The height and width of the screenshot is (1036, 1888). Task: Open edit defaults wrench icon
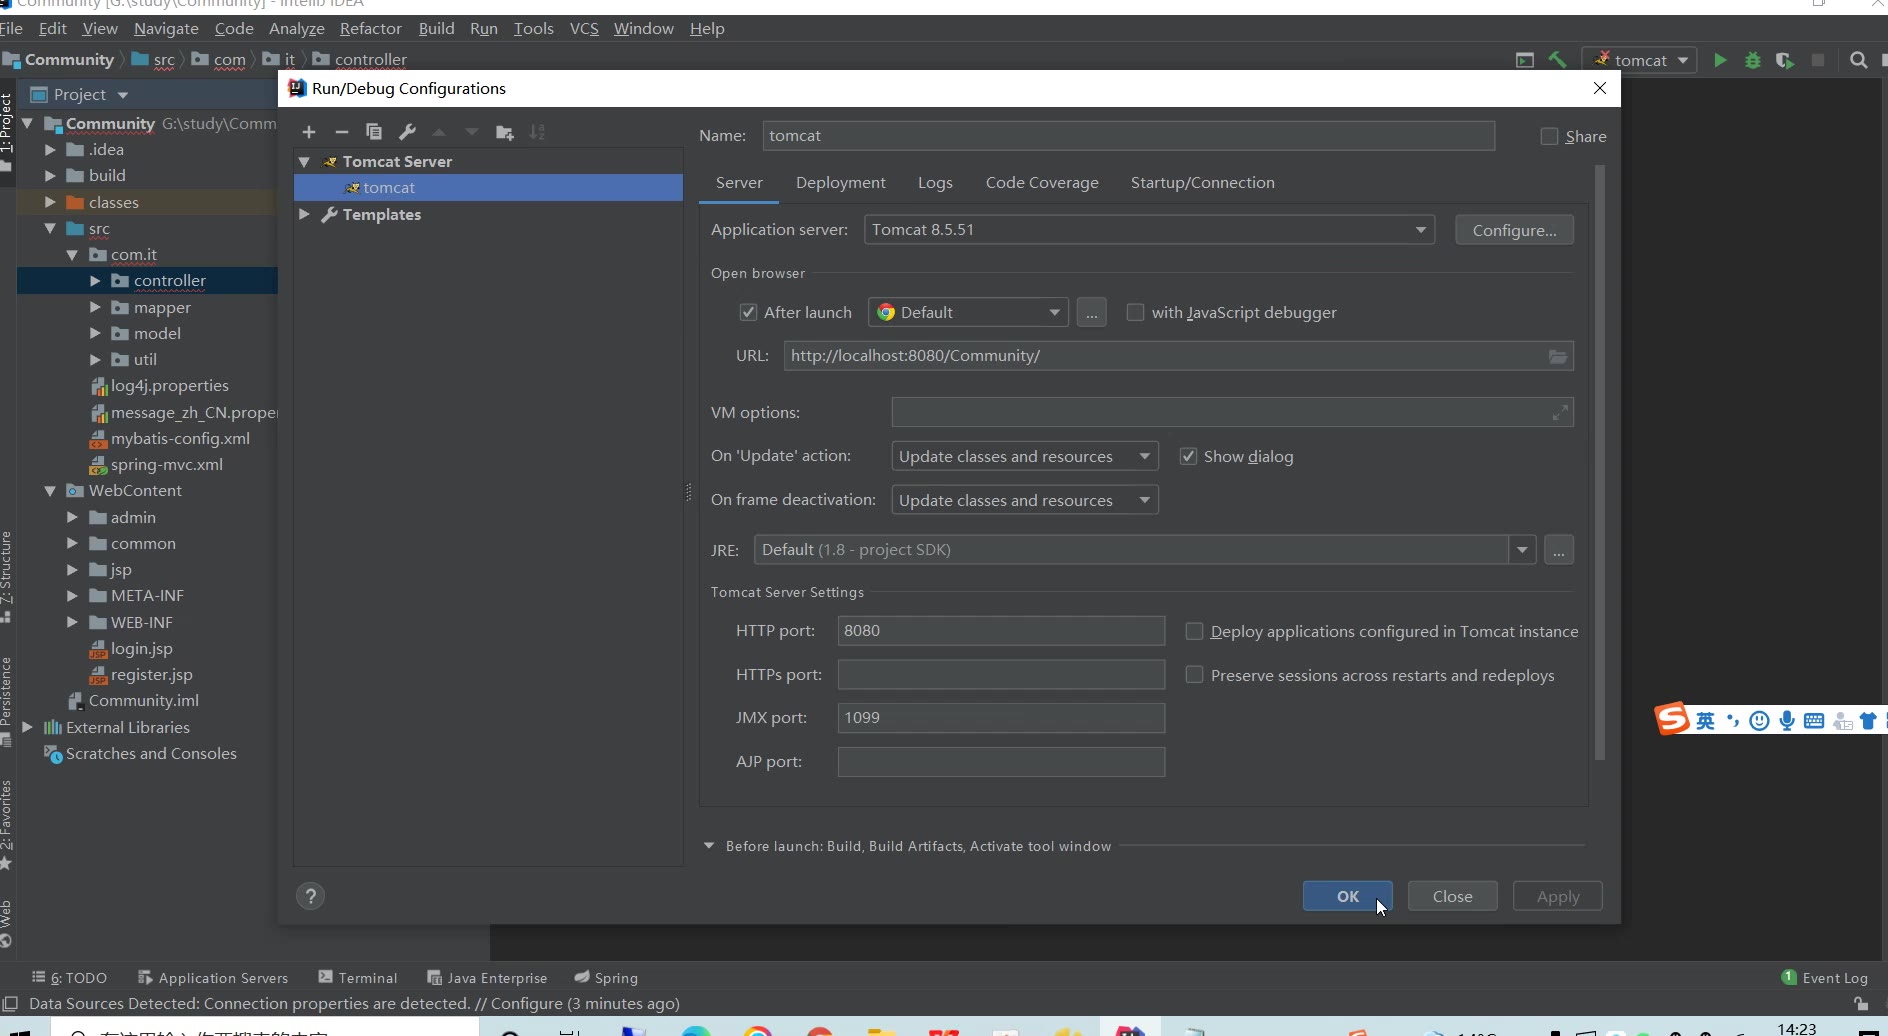(x=407, y=132)
